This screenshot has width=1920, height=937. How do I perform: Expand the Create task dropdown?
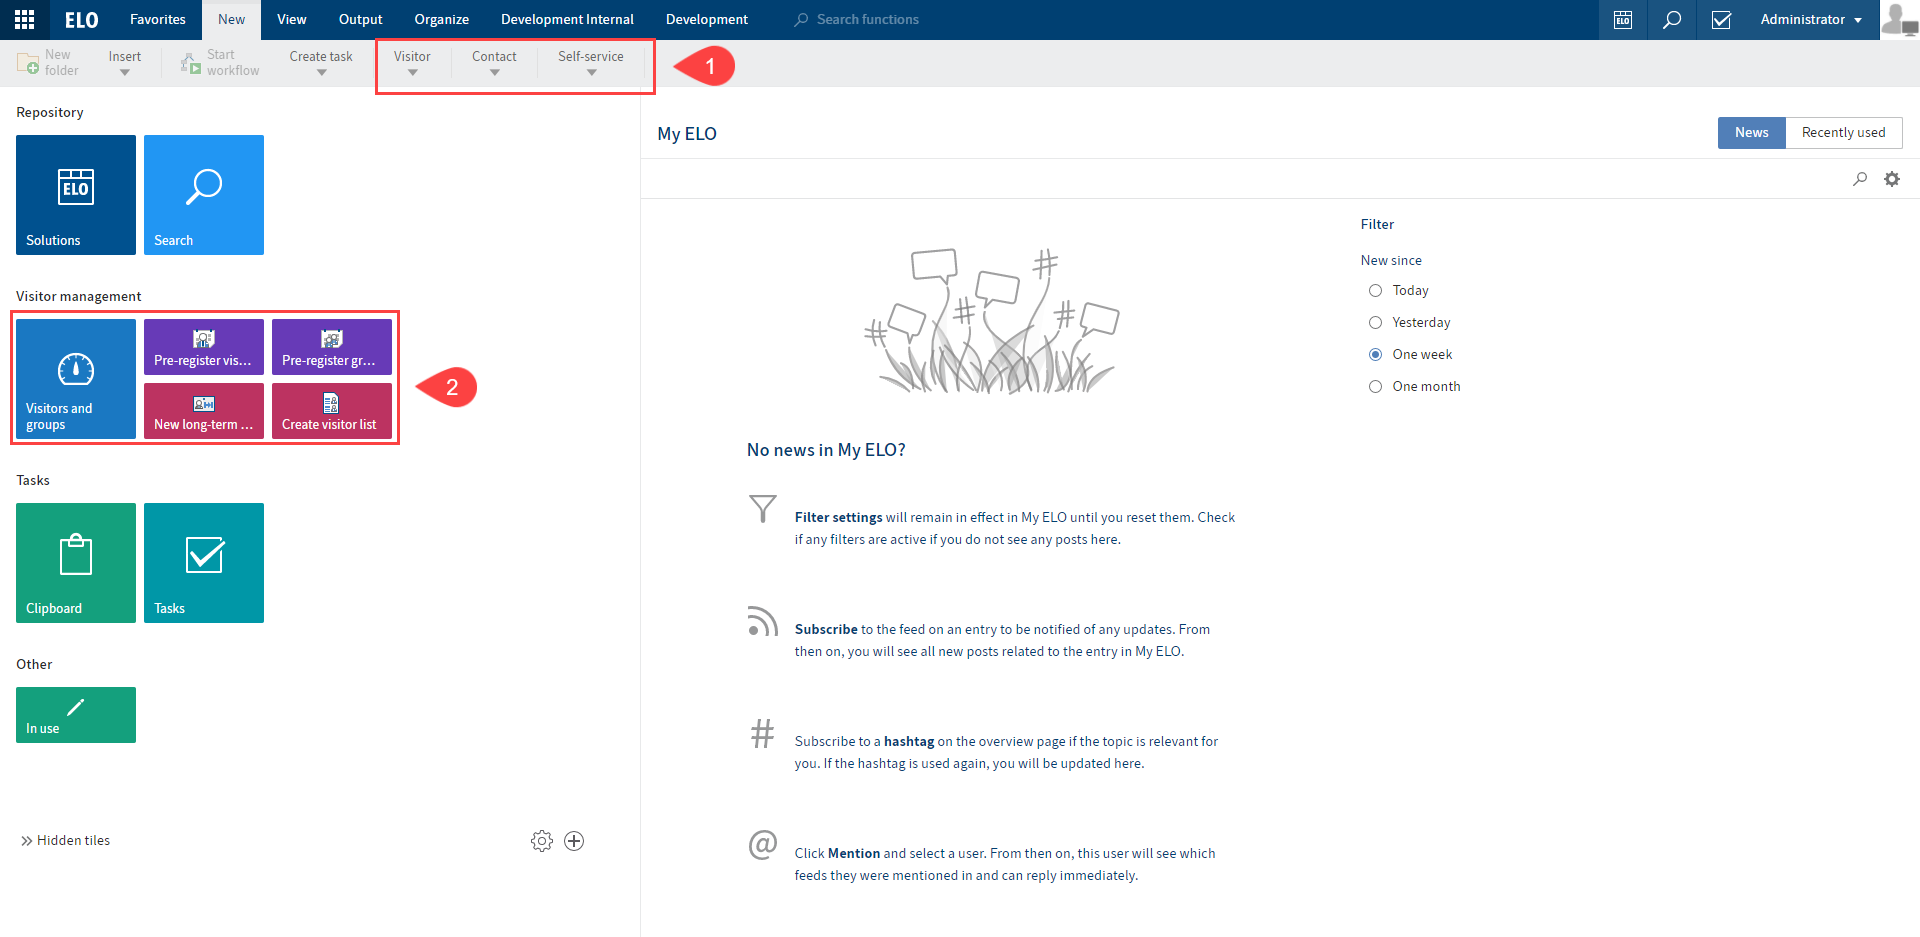[321, 63]
